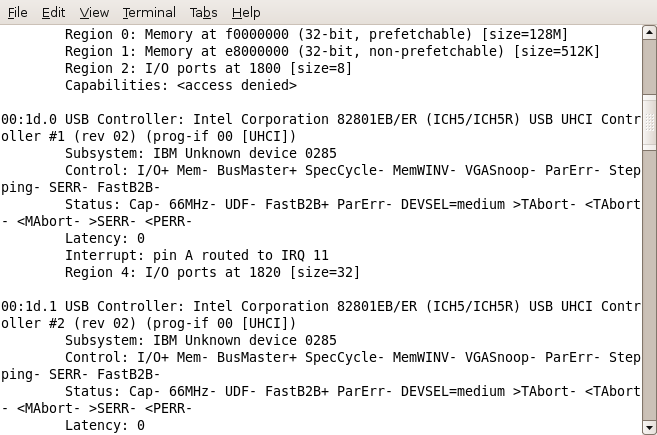Click 'Interrupt: pin A routed to IRQ 11'
657x435 pixels.
[x=197, y=255]
